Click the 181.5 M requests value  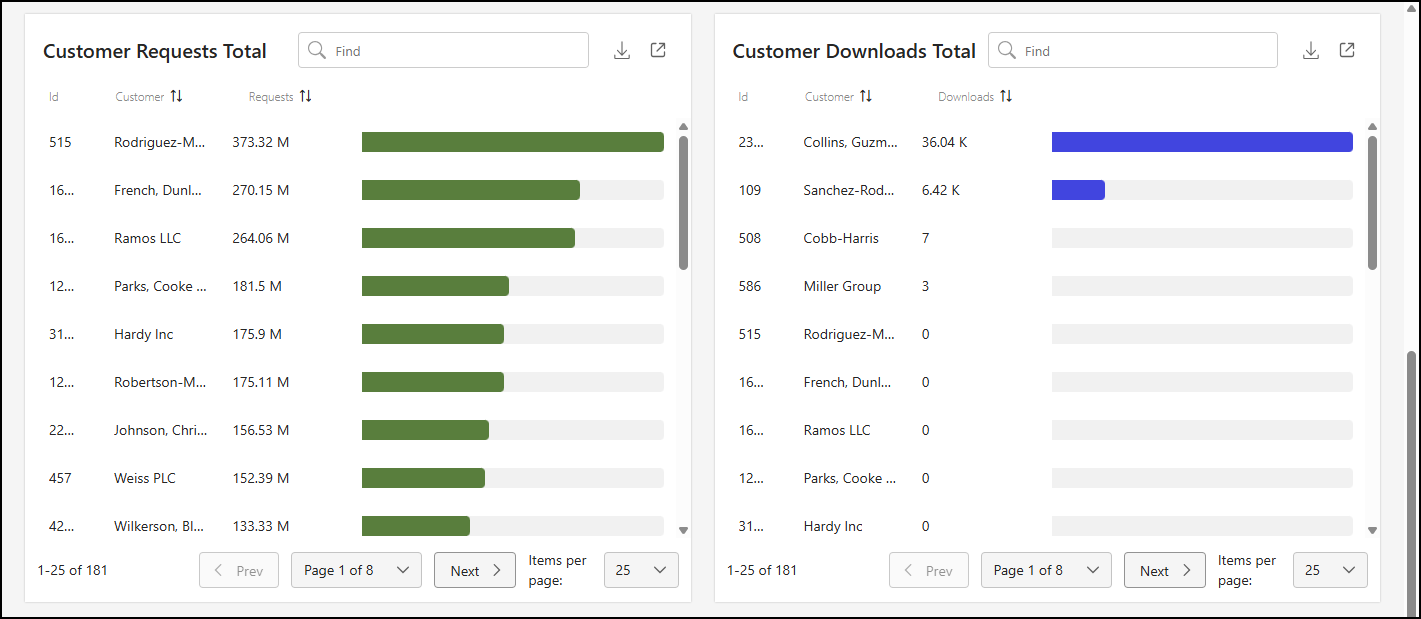pyautogui.click(x=257, y=286)
